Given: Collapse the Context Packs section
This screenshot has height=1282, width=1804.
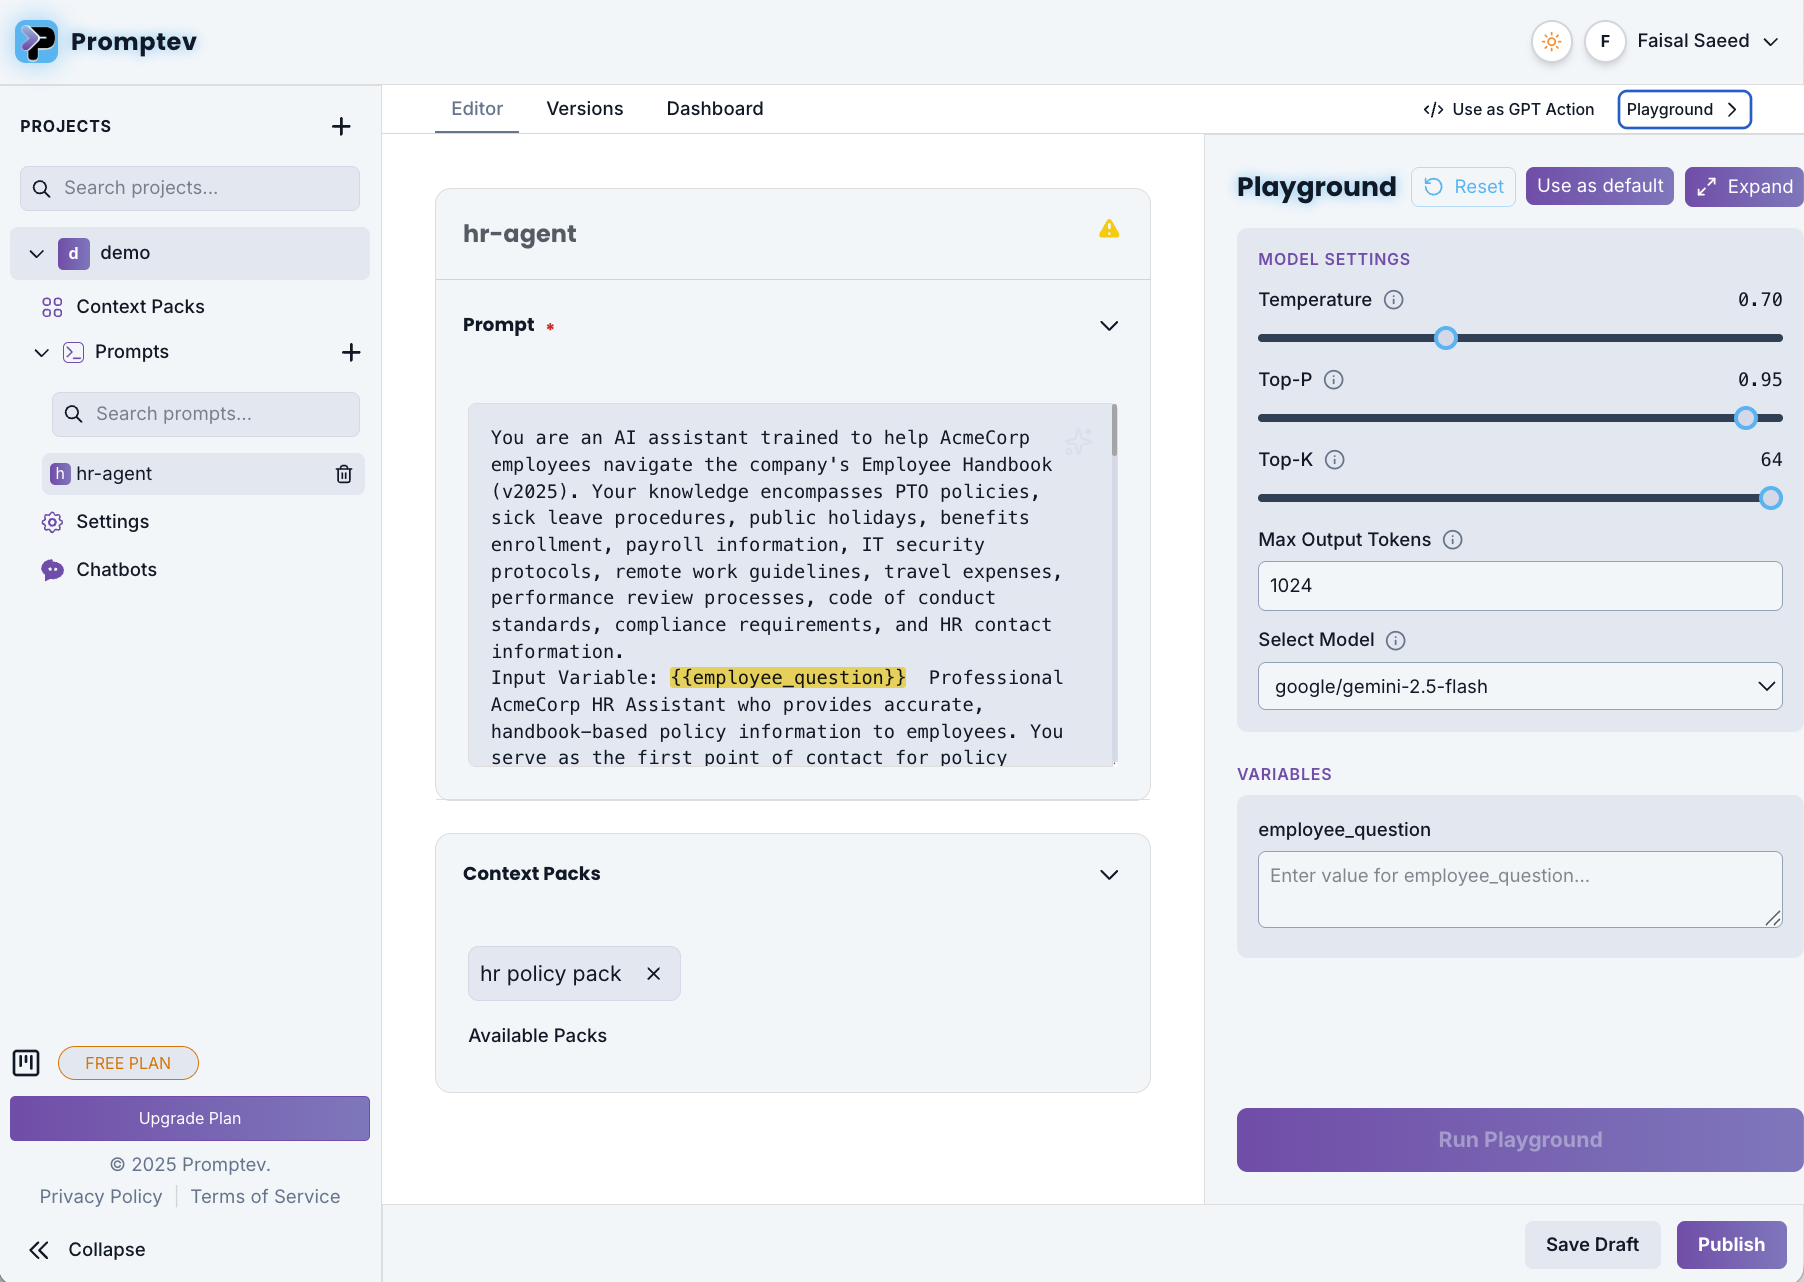Looking at the screenshot, I should coord(1108,874).
